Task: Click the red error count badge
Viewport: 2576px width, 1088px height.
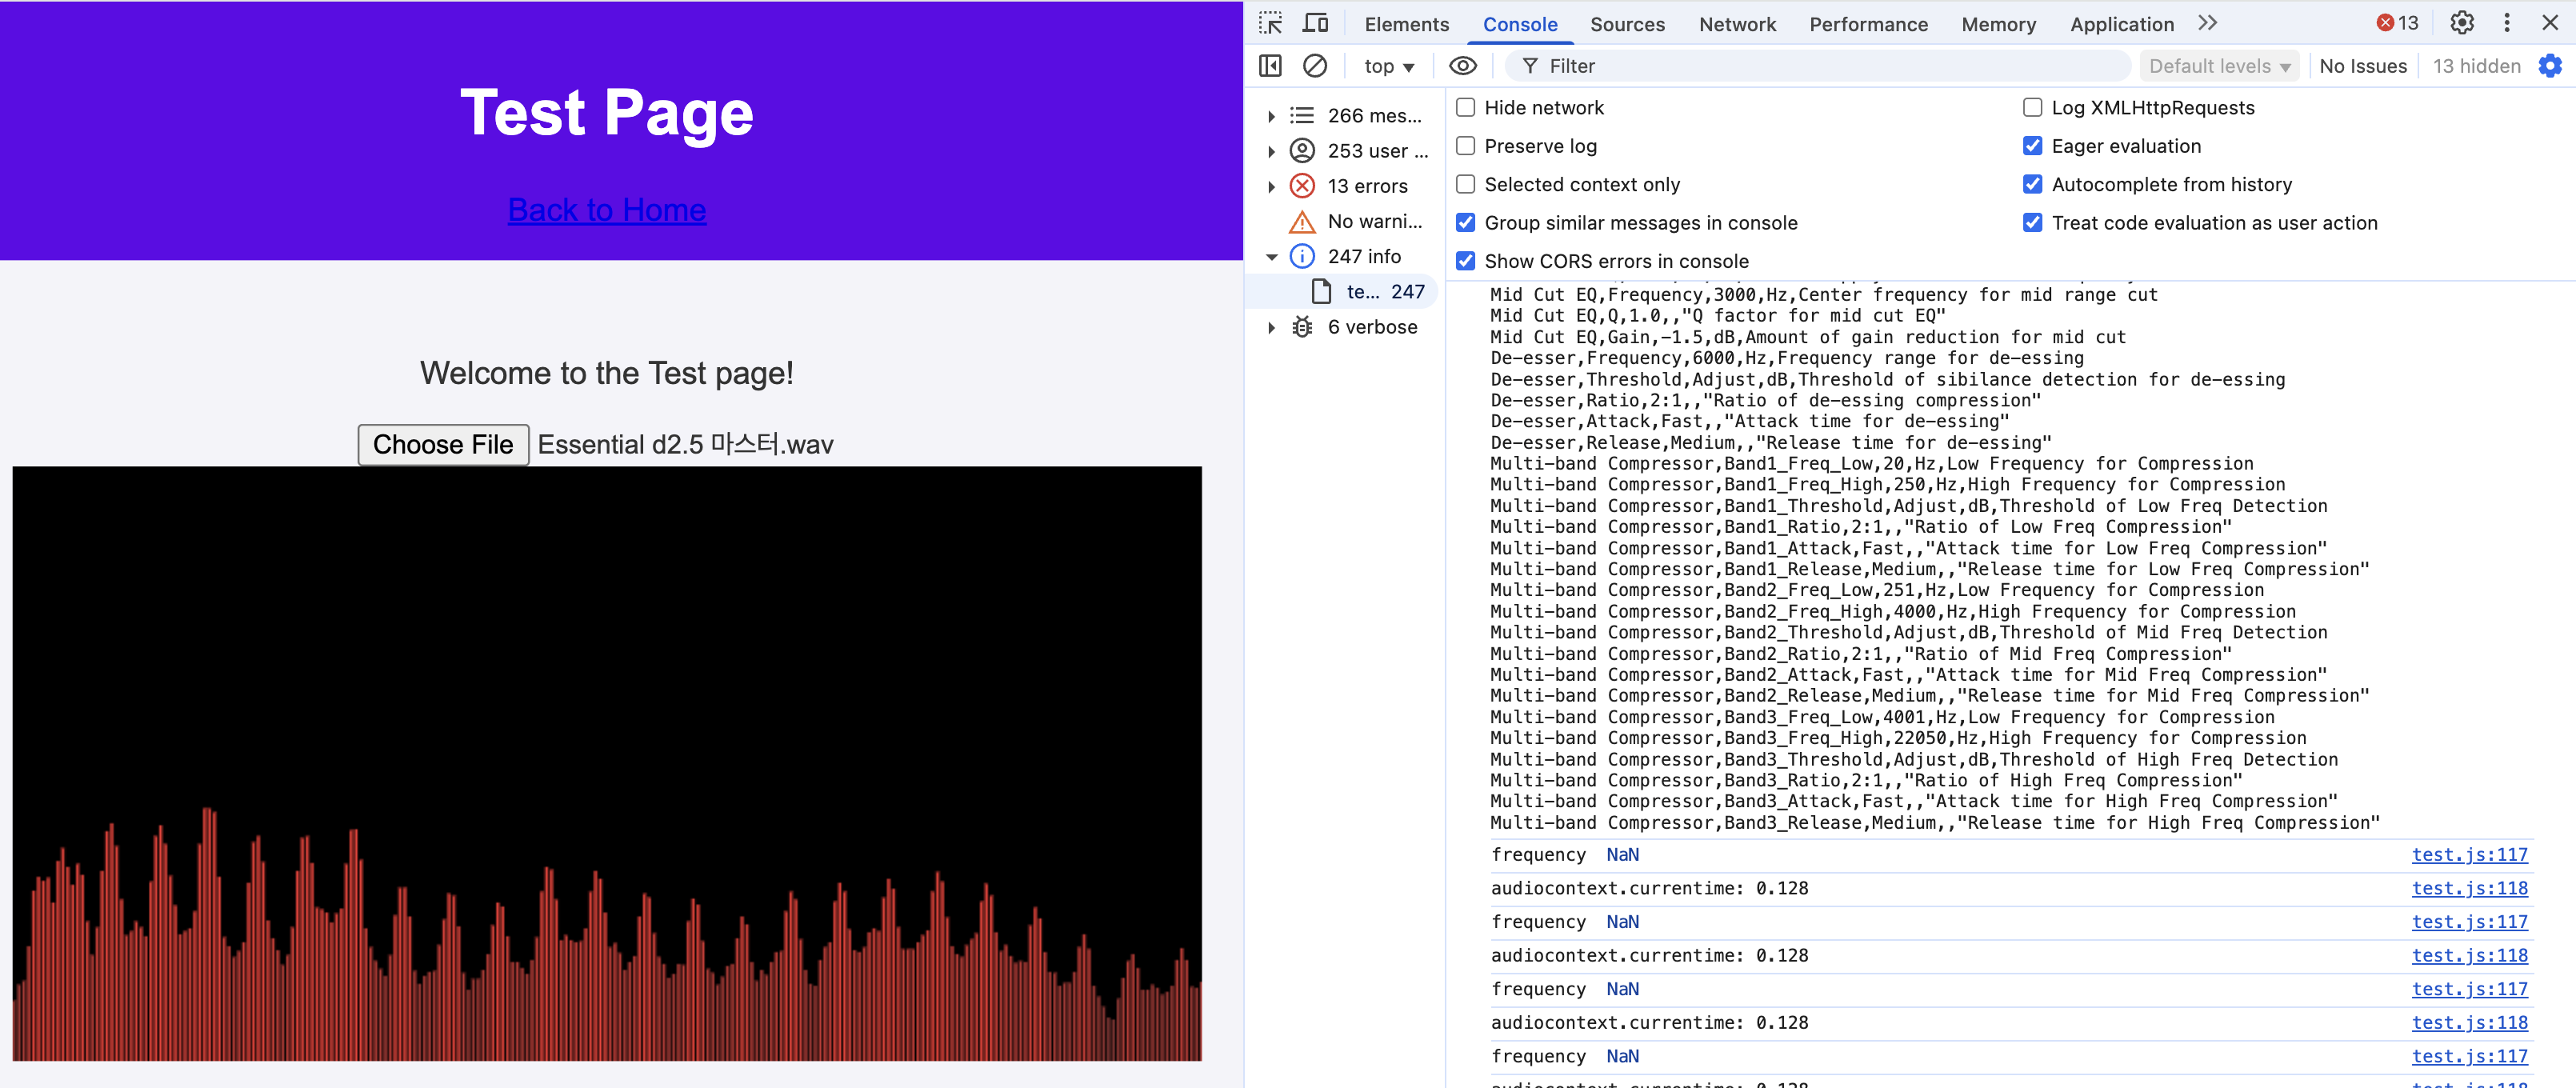Action: [2397, 23]
